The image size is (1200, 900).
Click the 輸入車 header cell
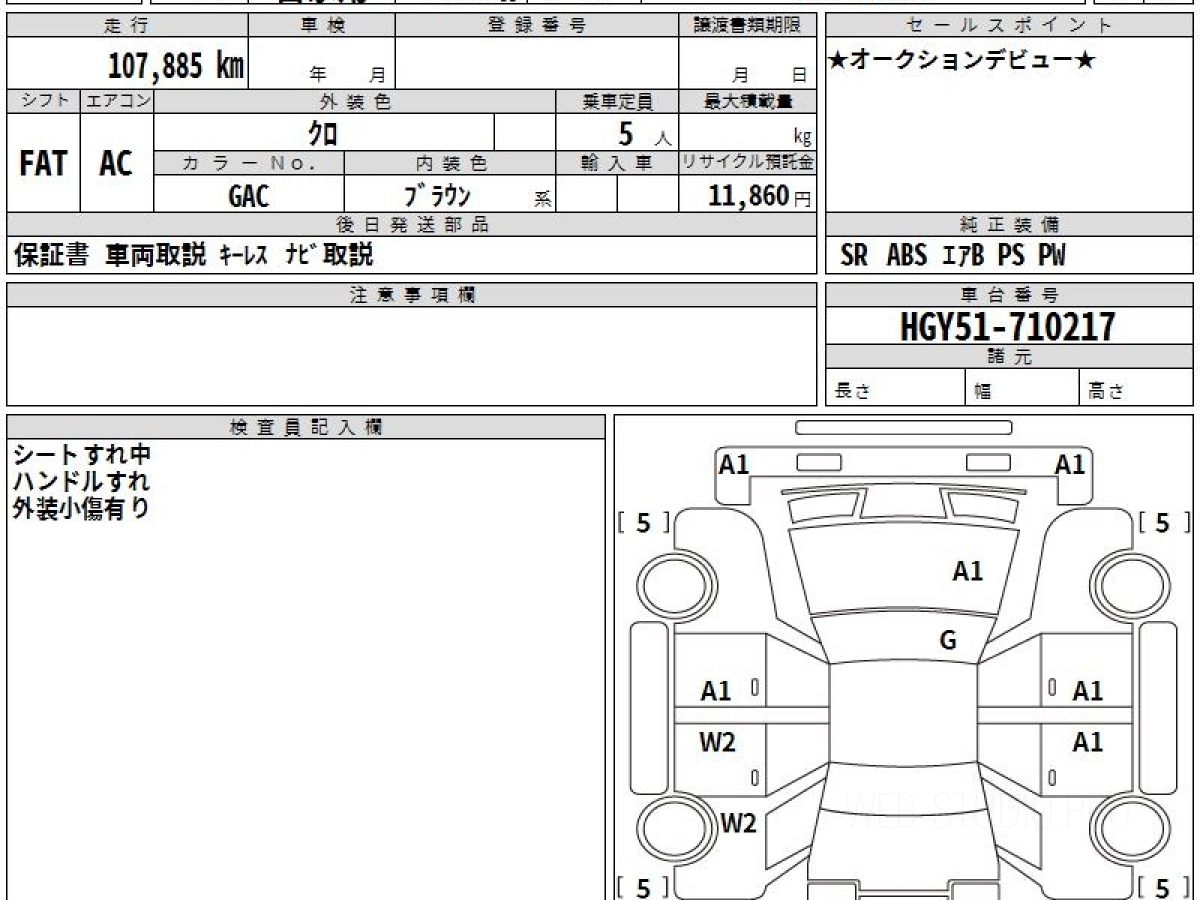click(x=617, y=163)
